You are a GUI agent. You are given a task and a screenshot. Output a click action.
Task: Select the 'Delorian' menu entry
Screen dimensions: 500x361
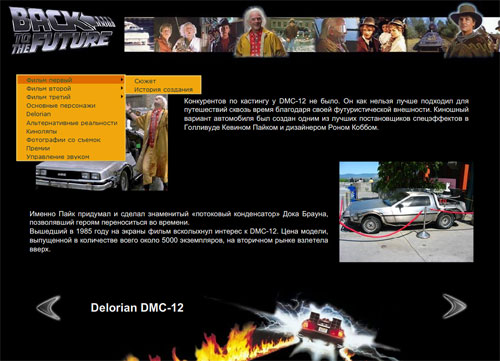(71, 114)
